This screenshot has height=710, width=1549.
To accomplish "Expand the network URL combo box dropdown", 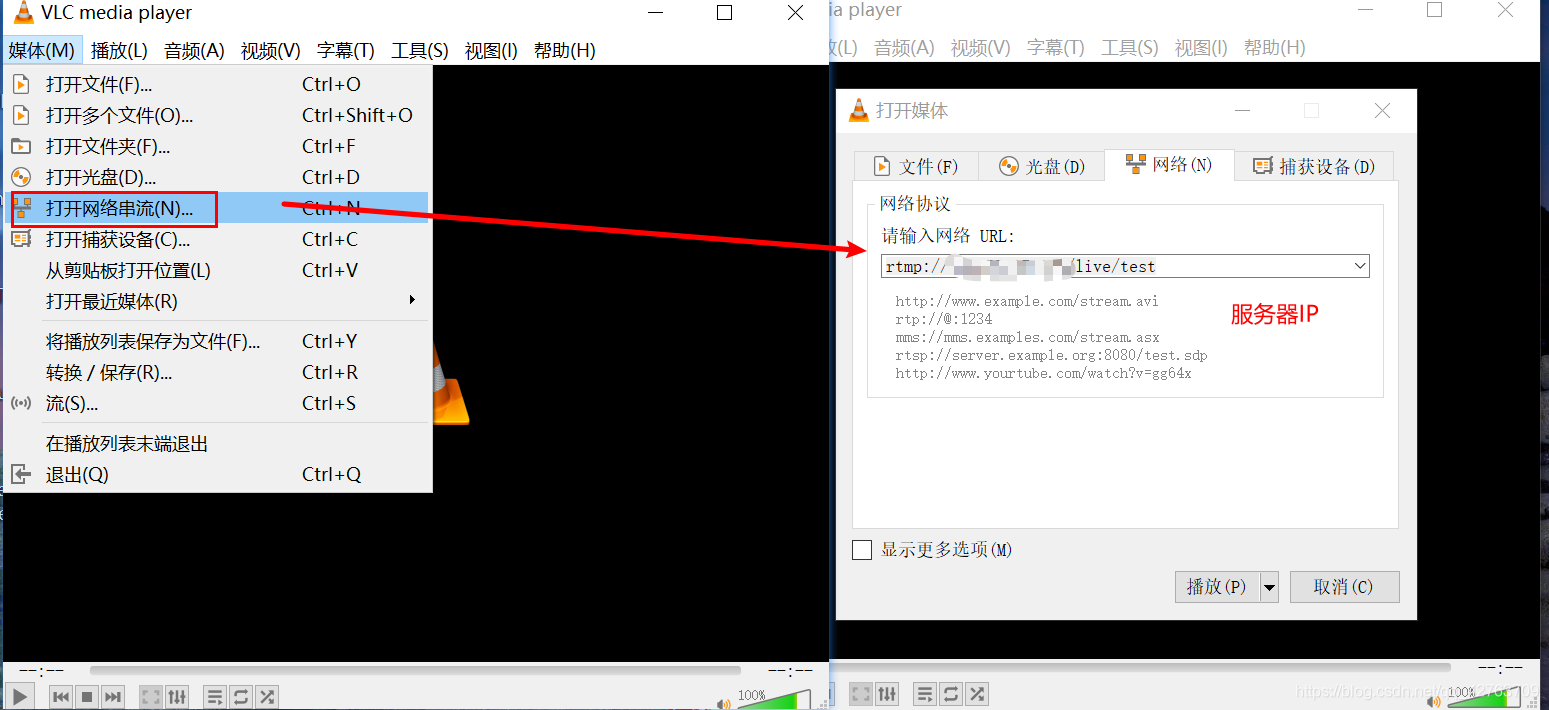I will click(x=1359, y=266).
